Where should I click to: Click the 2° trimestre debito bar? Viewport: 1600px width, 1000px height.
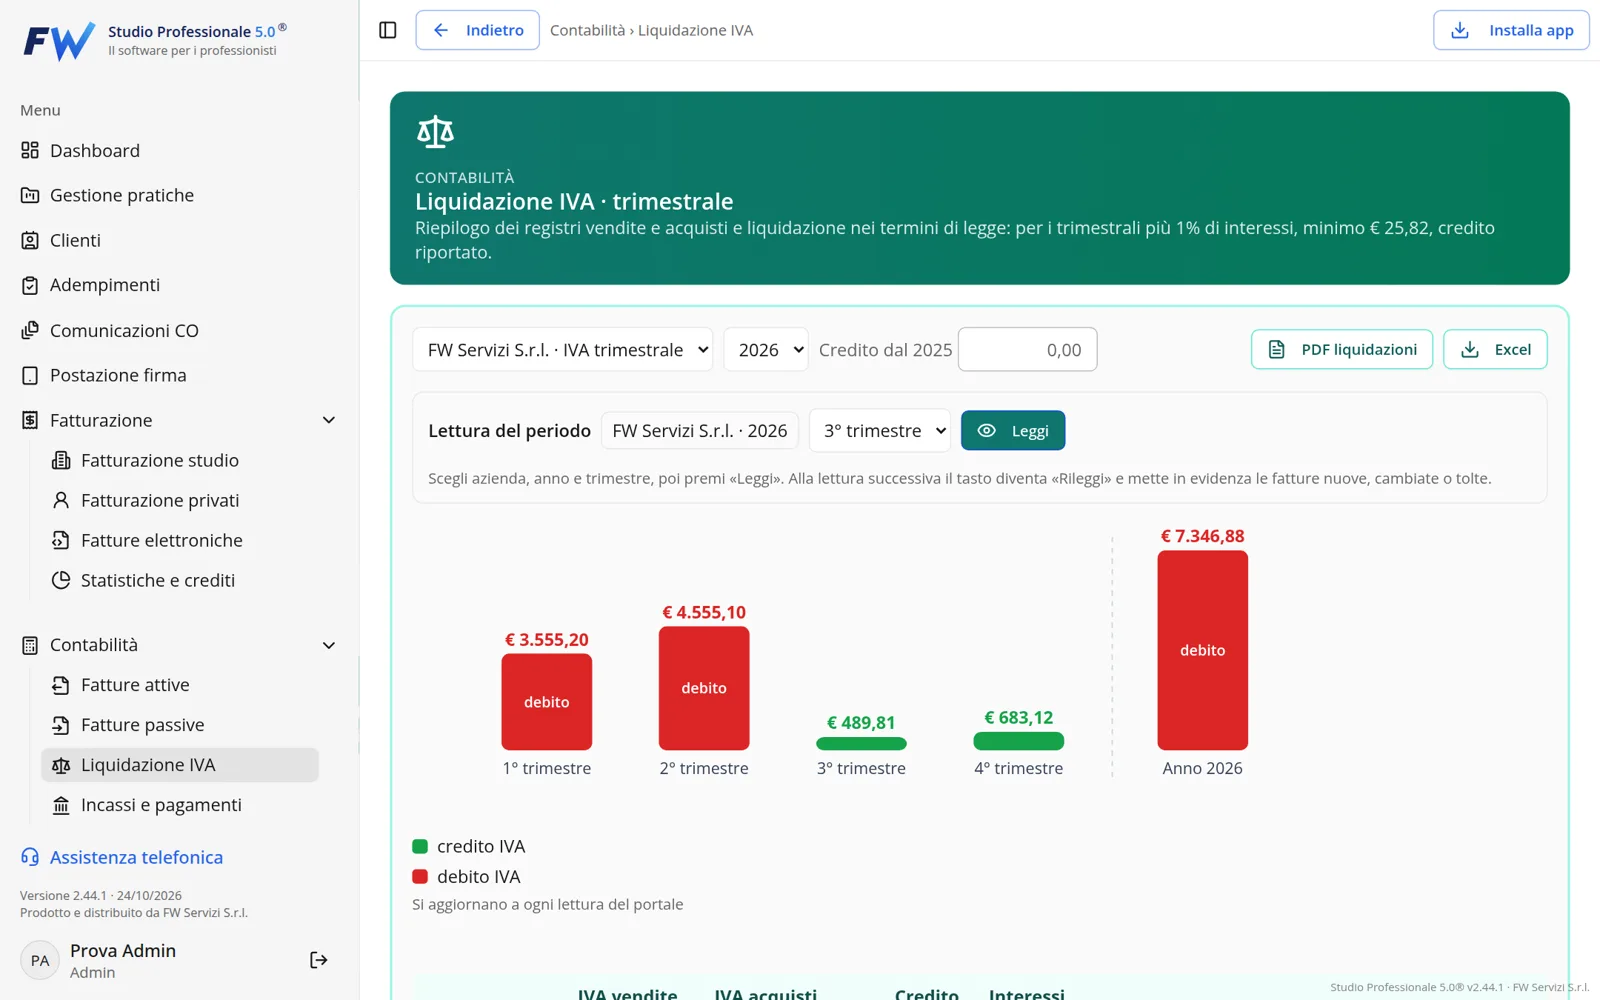[x=704, y=688]
